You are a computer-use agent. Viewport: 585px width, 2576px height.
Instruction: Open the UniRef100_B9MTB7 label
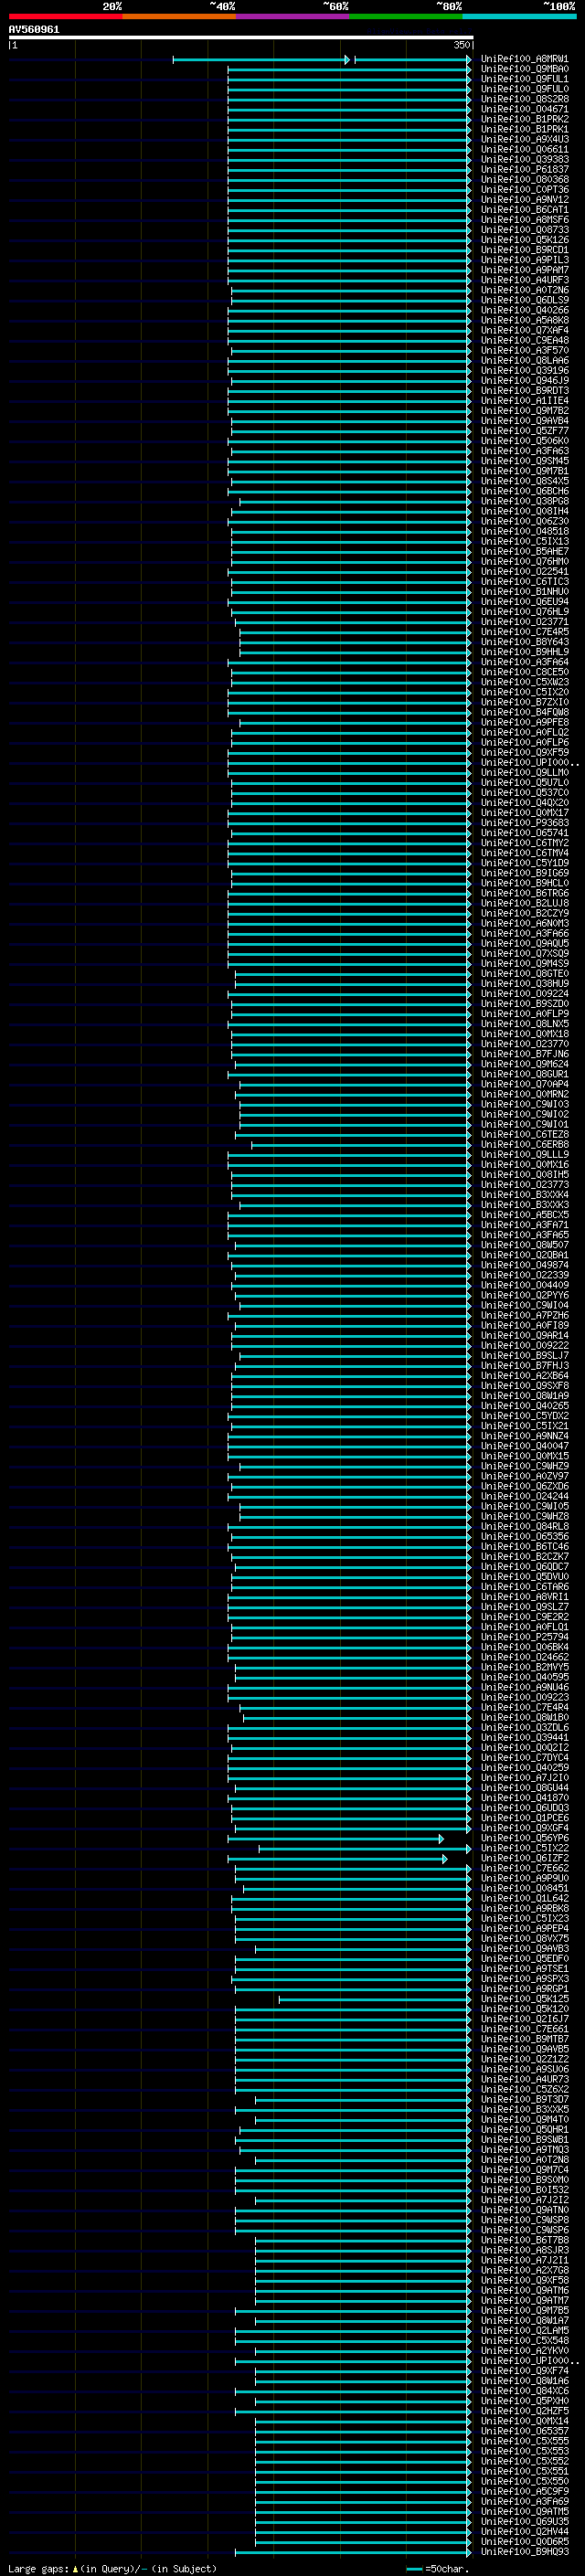(x=524, y=2039)
